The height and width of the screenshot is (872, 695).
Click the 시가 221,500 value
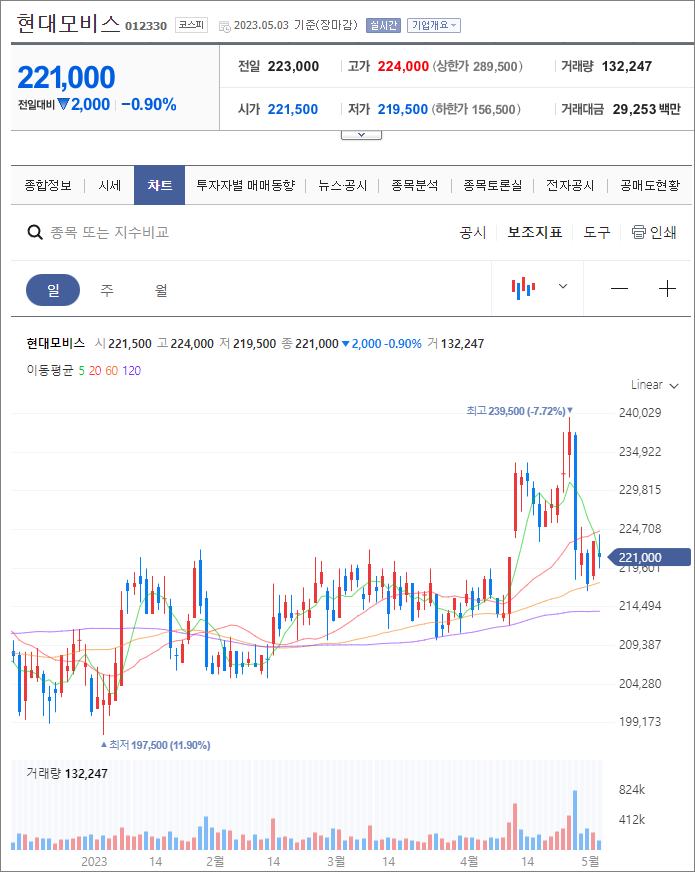click(292, 109)
